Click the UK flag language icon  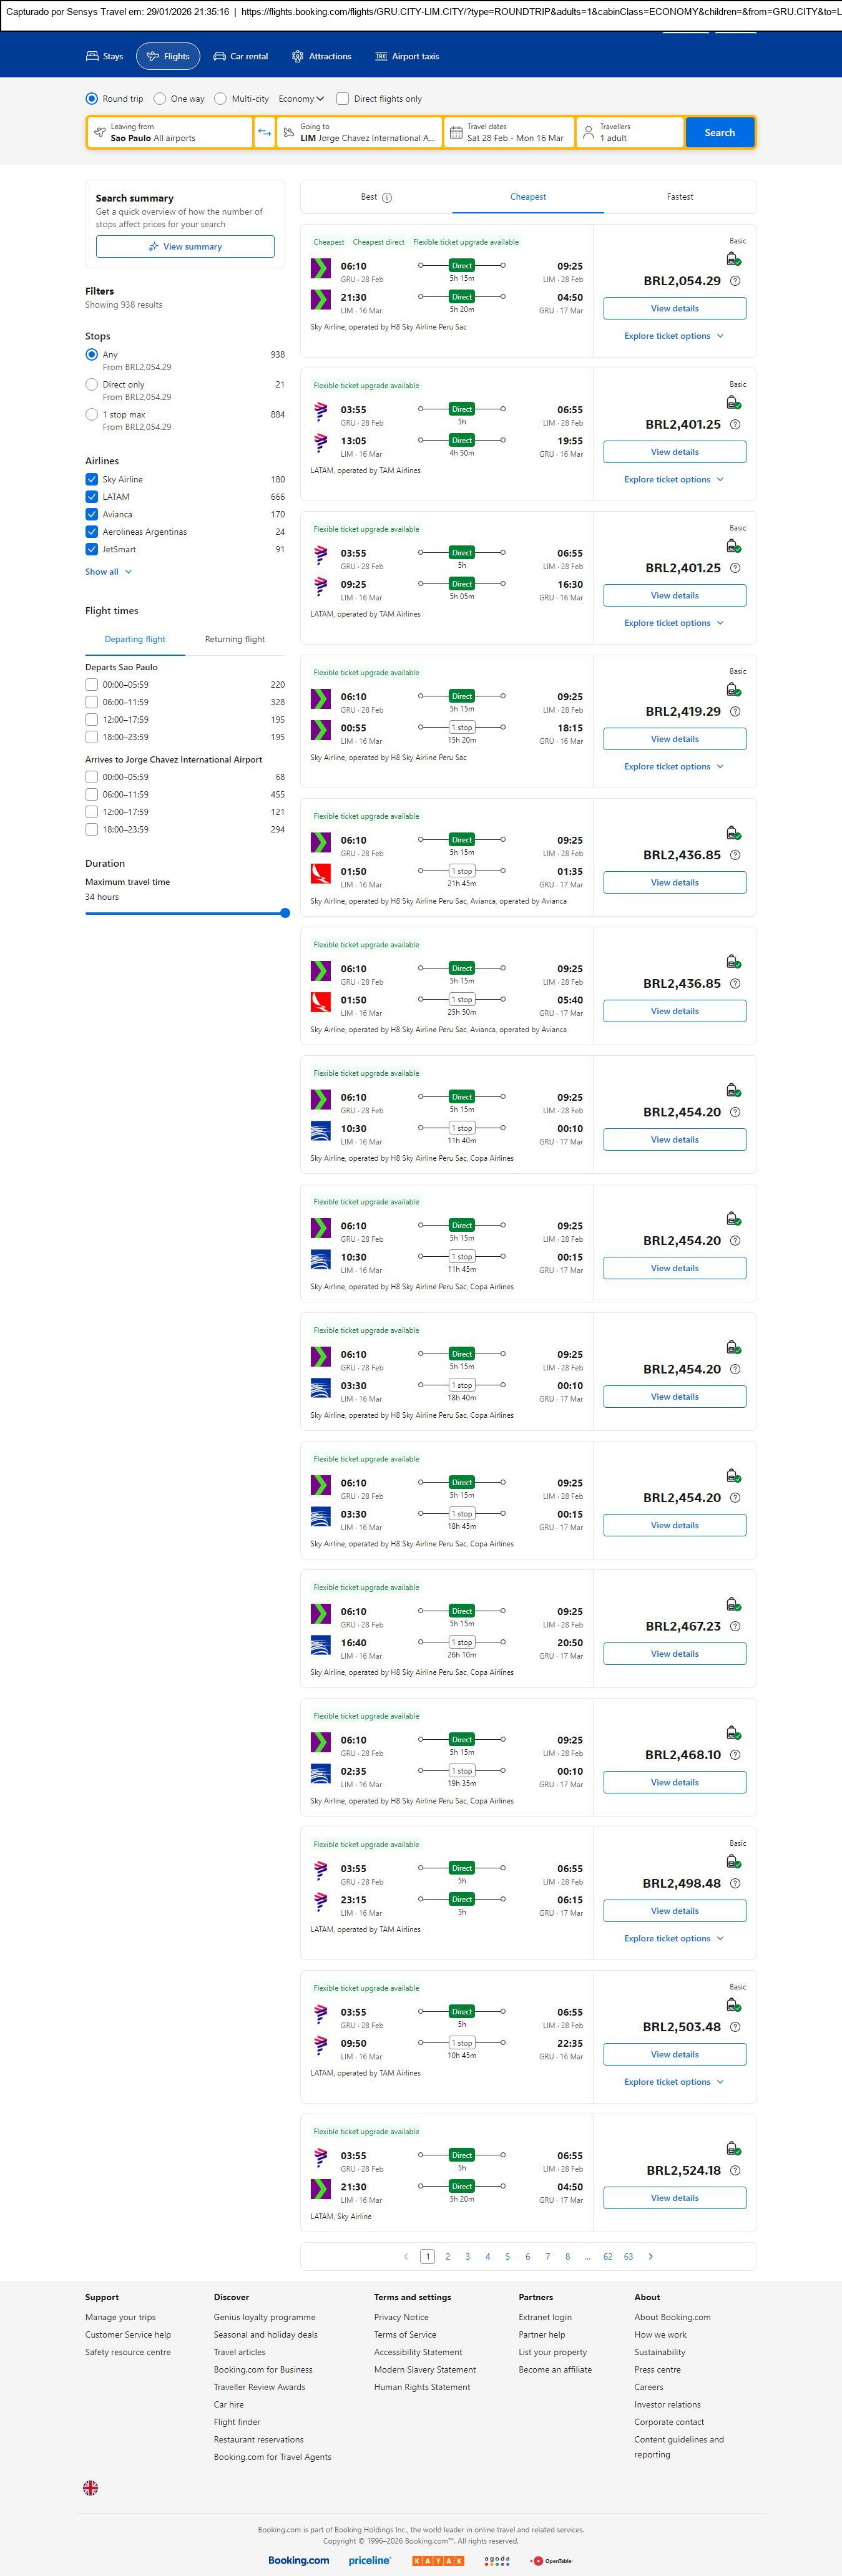click(90, 2487)
